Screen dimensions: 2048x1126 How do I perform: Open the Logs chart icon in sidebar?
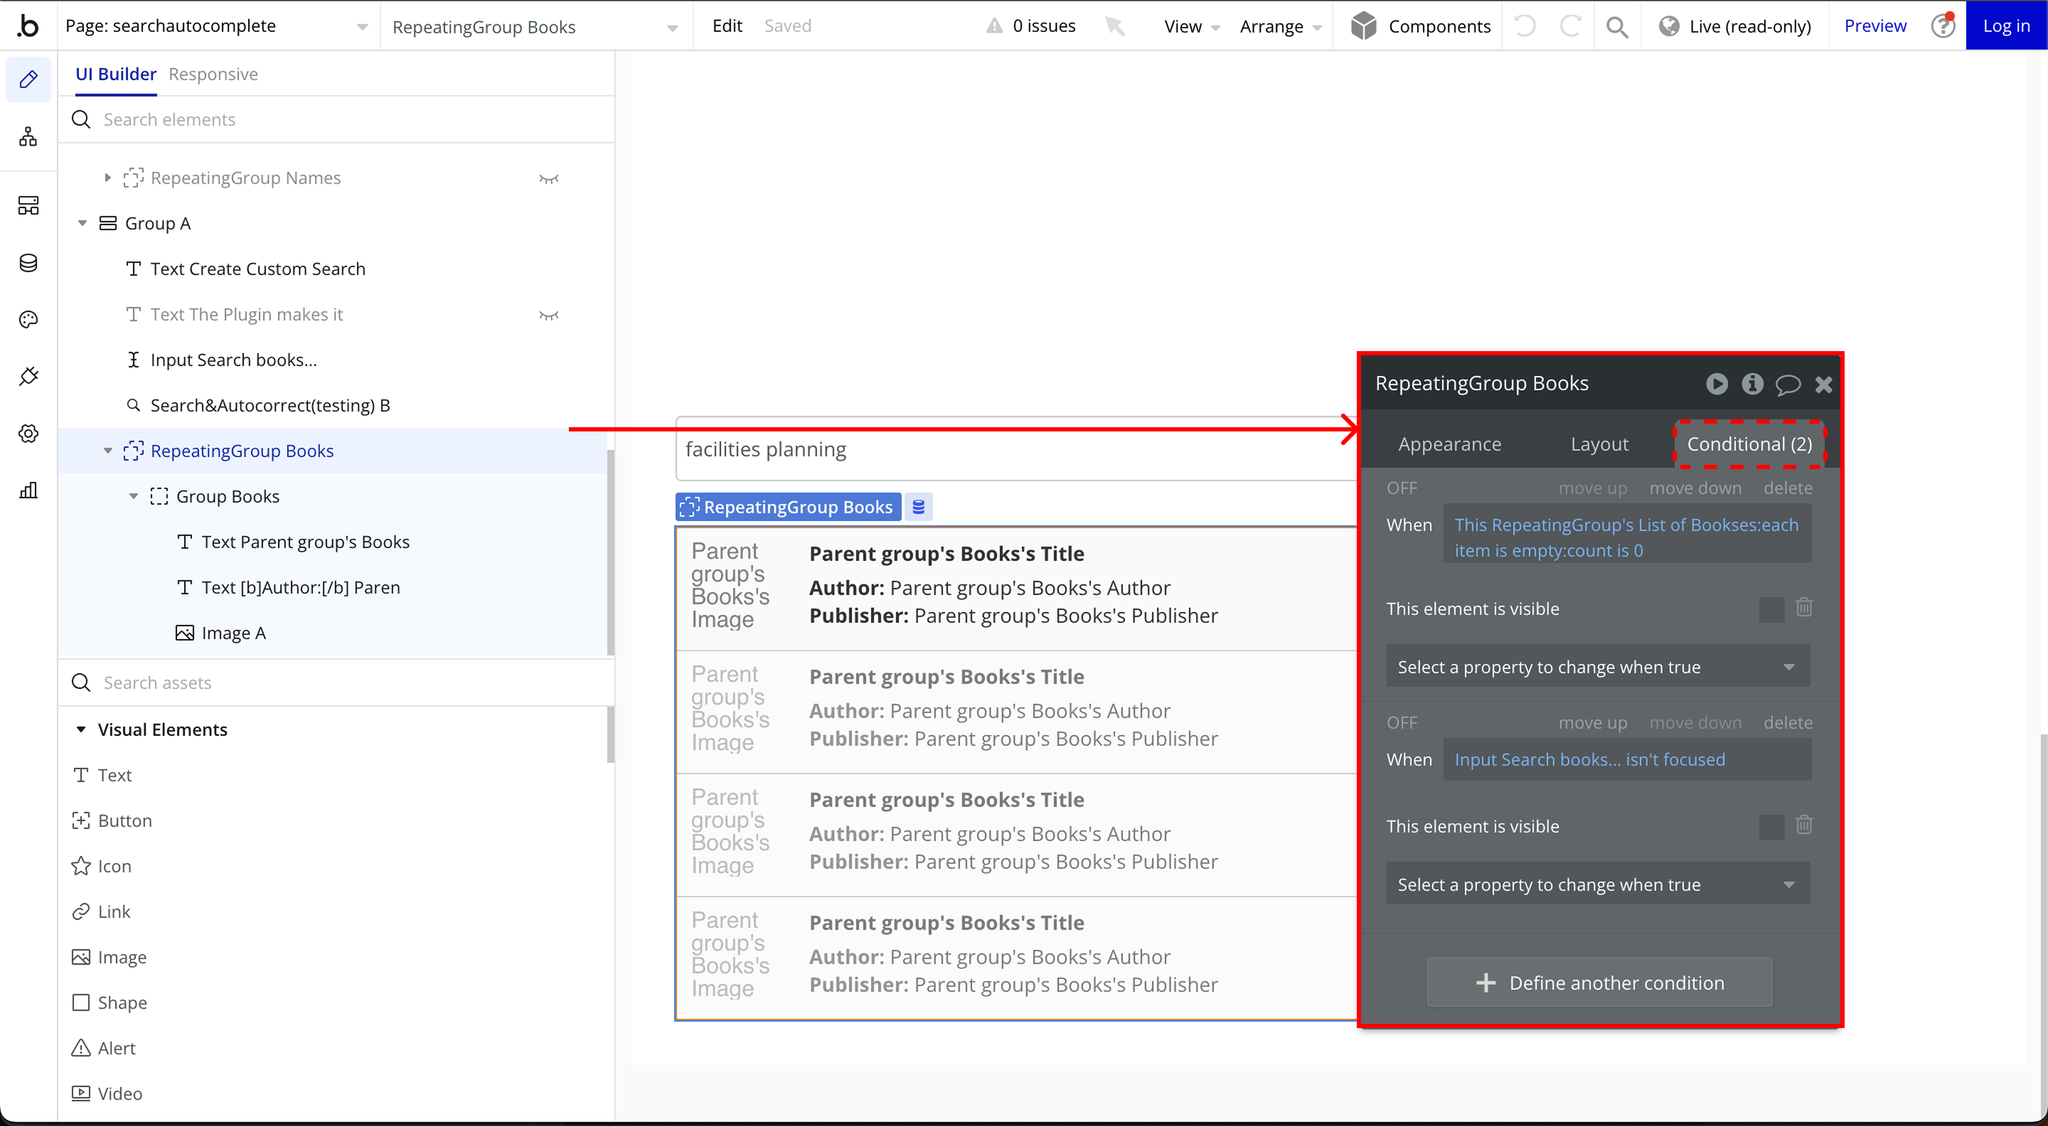click(x=28, y=490)
